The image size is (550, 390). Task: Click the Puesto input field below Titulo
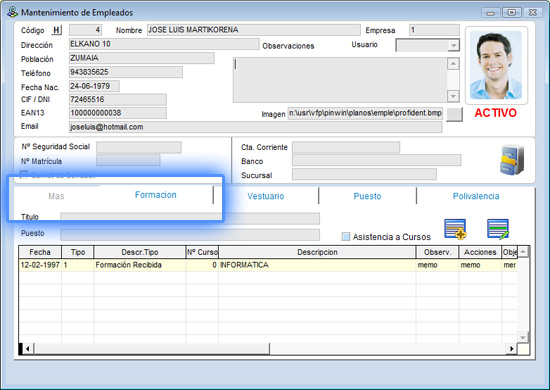coord(190,235)
